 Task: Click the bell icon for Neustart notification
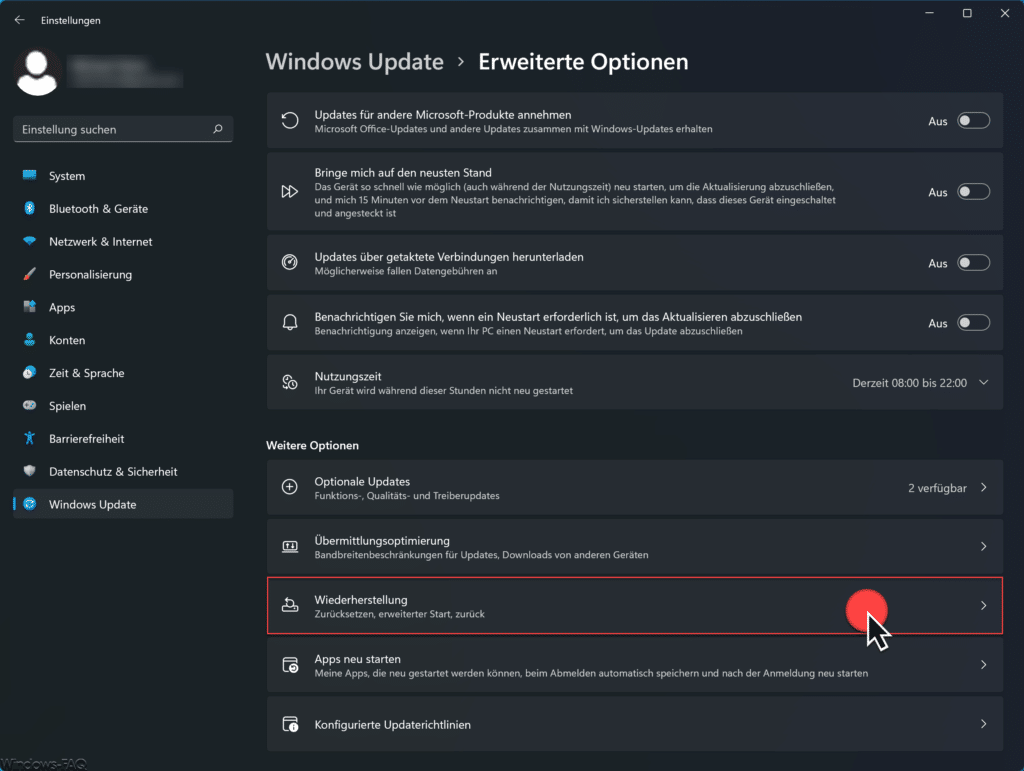[x=290, y=323]
